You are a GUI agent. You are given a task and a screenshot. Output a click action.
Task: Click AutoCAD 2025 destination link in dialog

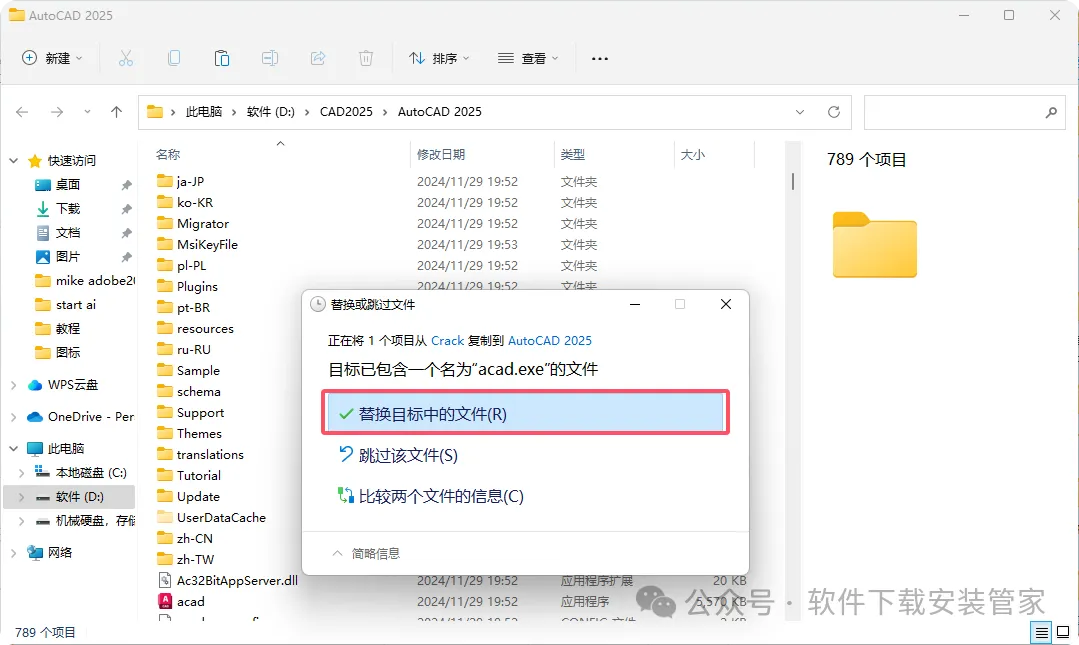tap(550, 341)
